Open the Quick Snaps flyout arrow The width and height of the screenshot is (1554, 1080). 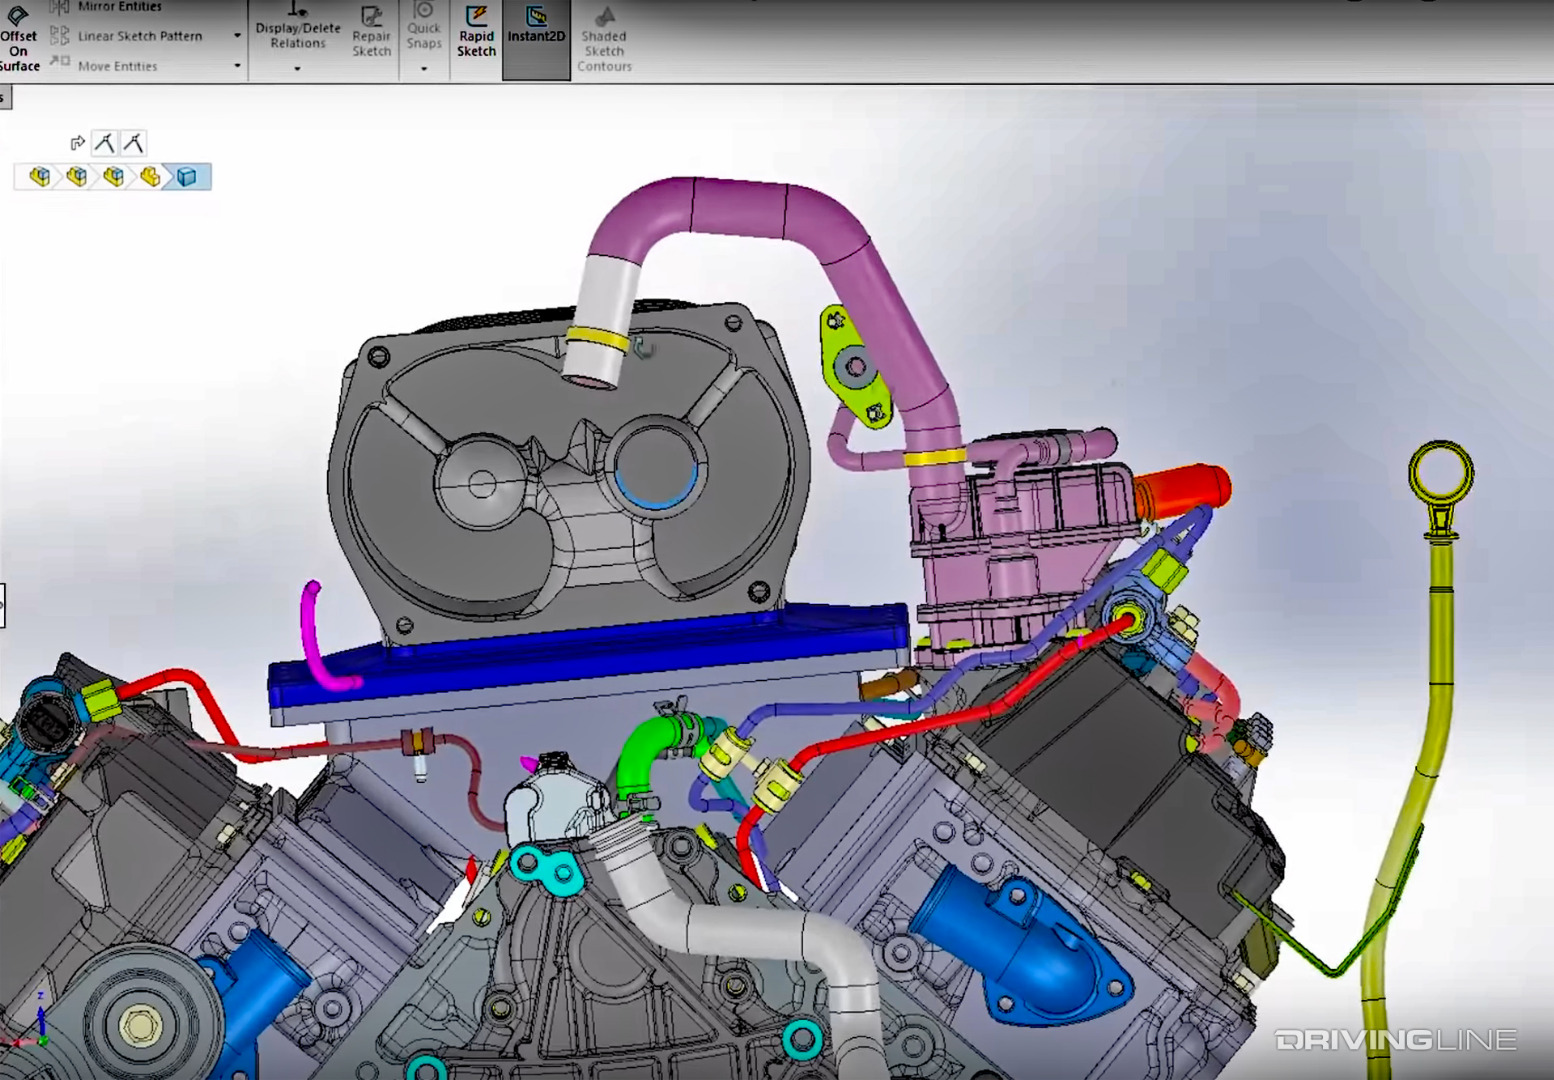point(424,68)
